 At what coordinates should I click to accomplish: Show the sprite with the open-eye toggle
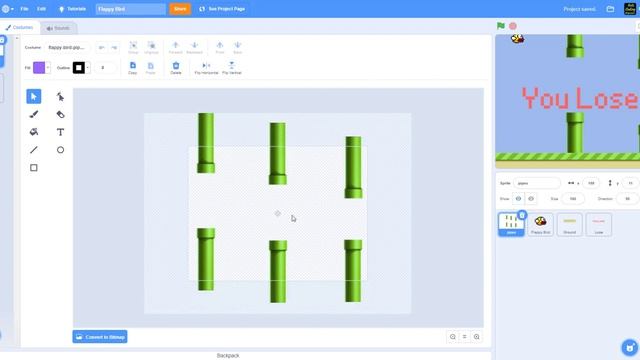click(x=518, y=199)
